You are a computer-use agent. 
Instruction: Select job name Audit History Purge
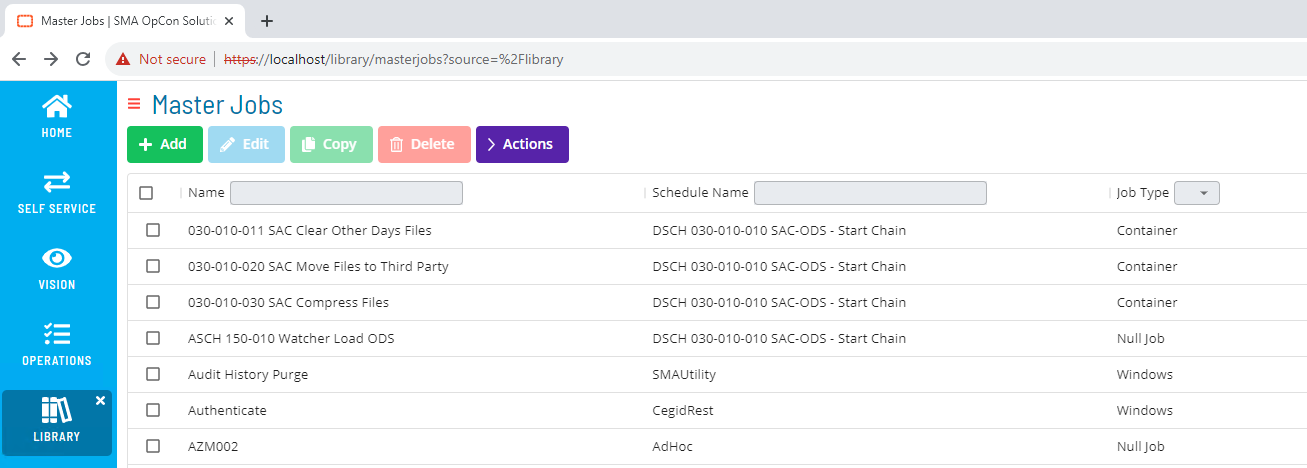[x=248, y=374]
